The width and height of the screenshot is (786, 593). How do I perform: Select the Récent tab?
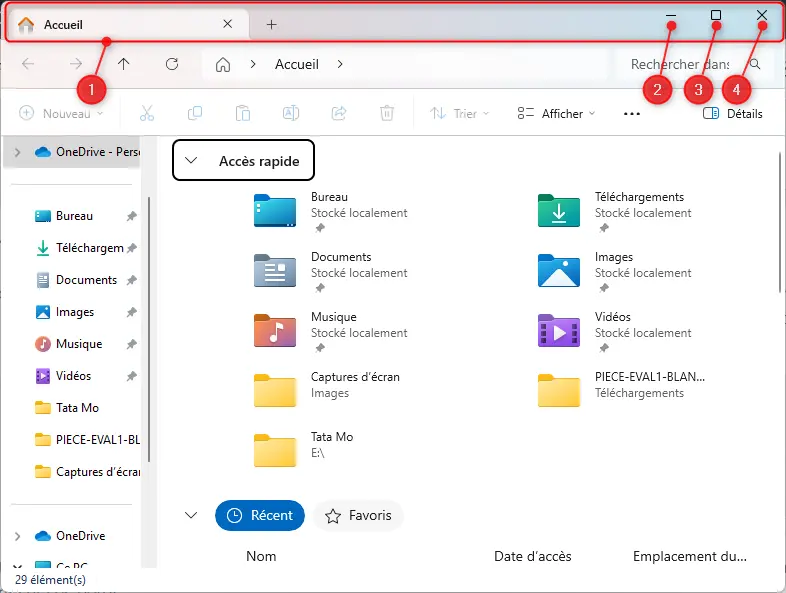coord(260,515)
